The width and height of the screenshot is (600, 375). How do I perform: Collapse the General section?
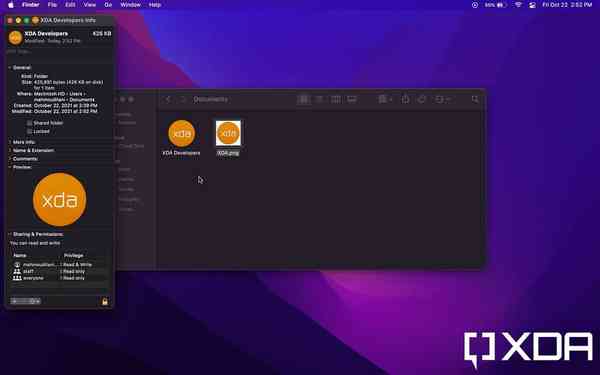(x=10, y=67)
